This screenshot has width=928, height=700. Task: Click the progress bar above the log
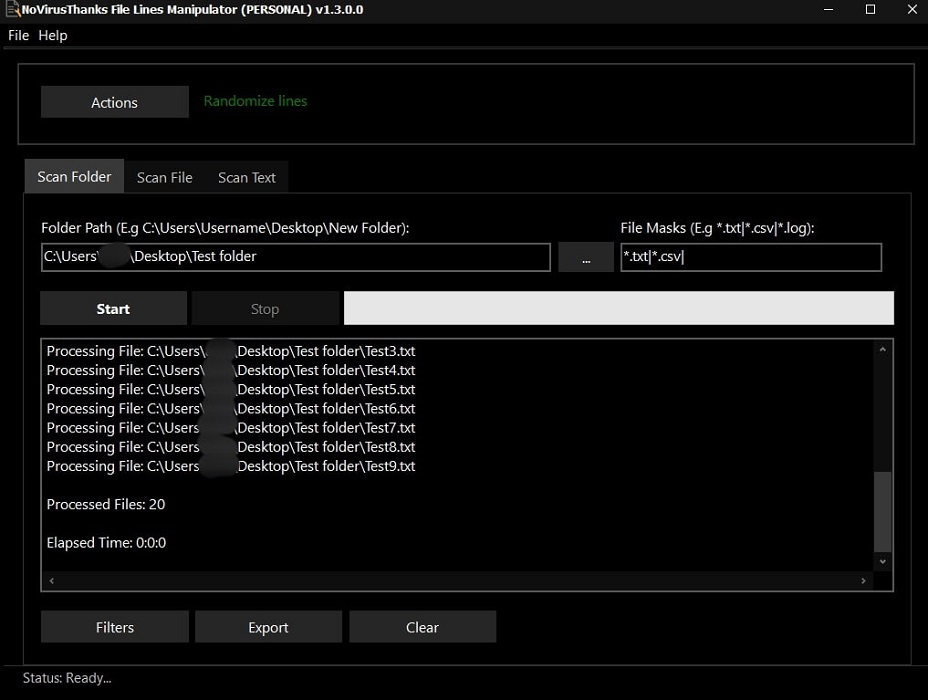click(x=618, y=308)
